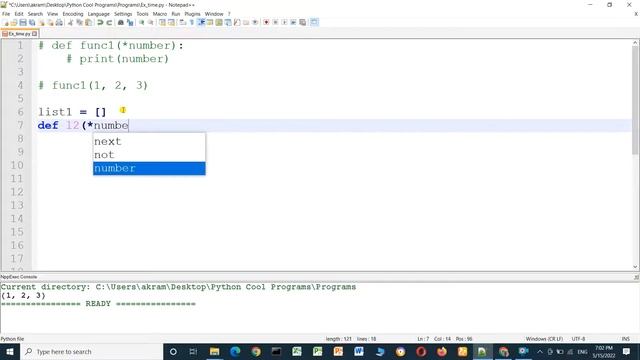
Task: Click line 6 'list1 = []' code
Action: 72,112
